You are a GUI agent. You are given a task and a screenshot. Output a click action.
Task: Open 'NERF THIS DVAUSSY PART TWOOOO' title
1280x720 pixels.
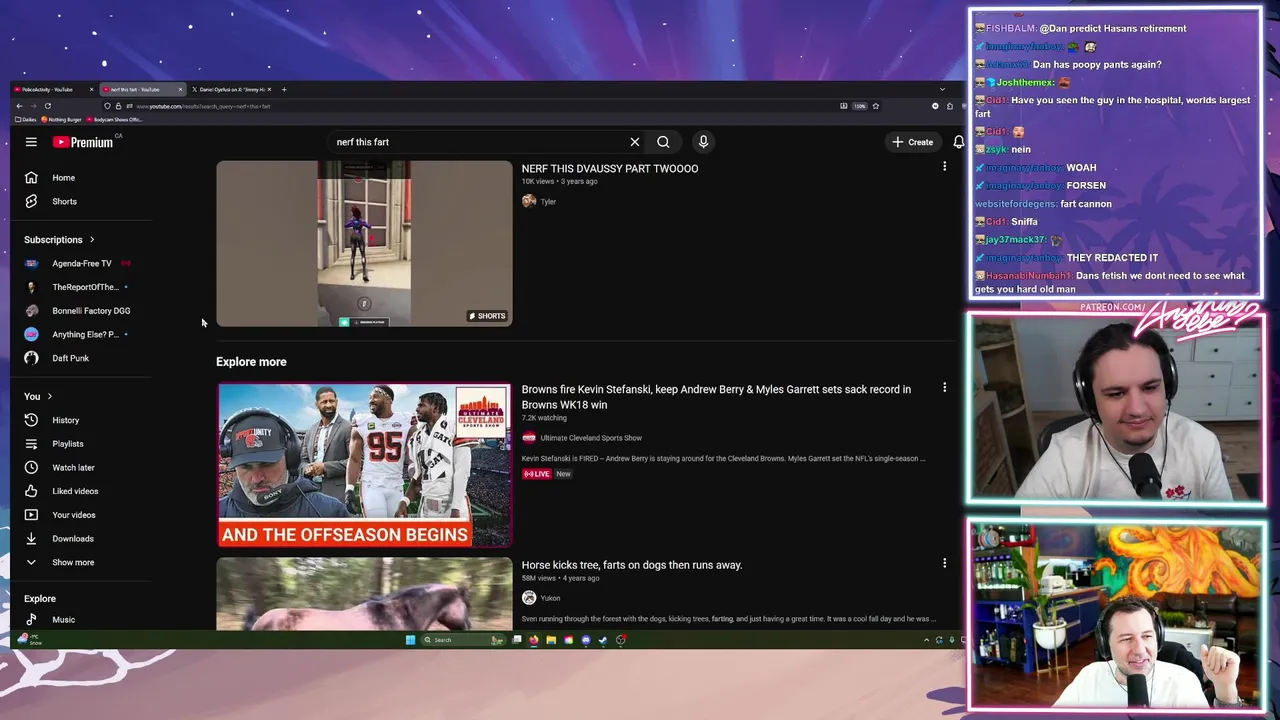(610, 169)
